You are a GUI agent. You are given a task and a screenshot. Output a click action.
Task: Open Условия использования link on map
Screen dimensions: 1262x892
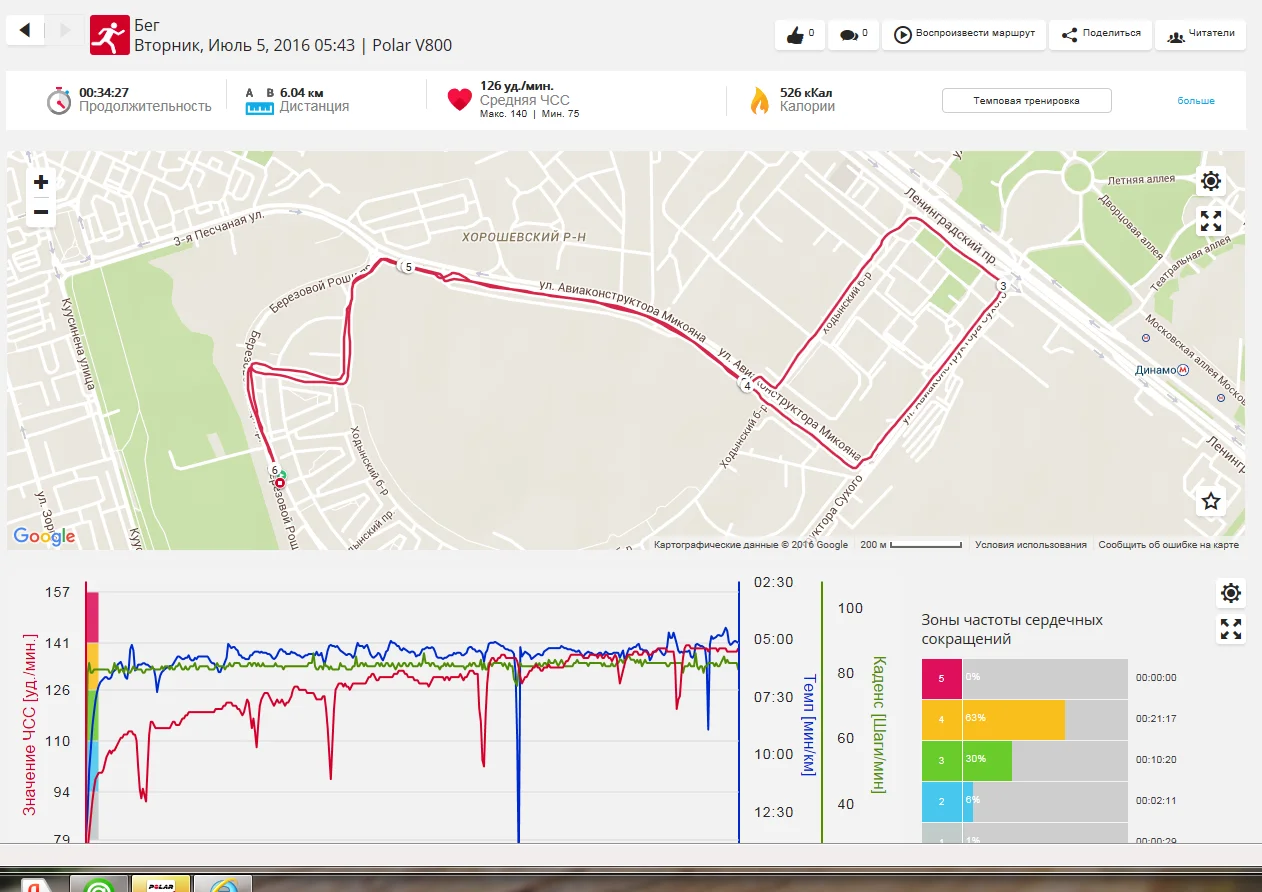[x=1031, y=545]
